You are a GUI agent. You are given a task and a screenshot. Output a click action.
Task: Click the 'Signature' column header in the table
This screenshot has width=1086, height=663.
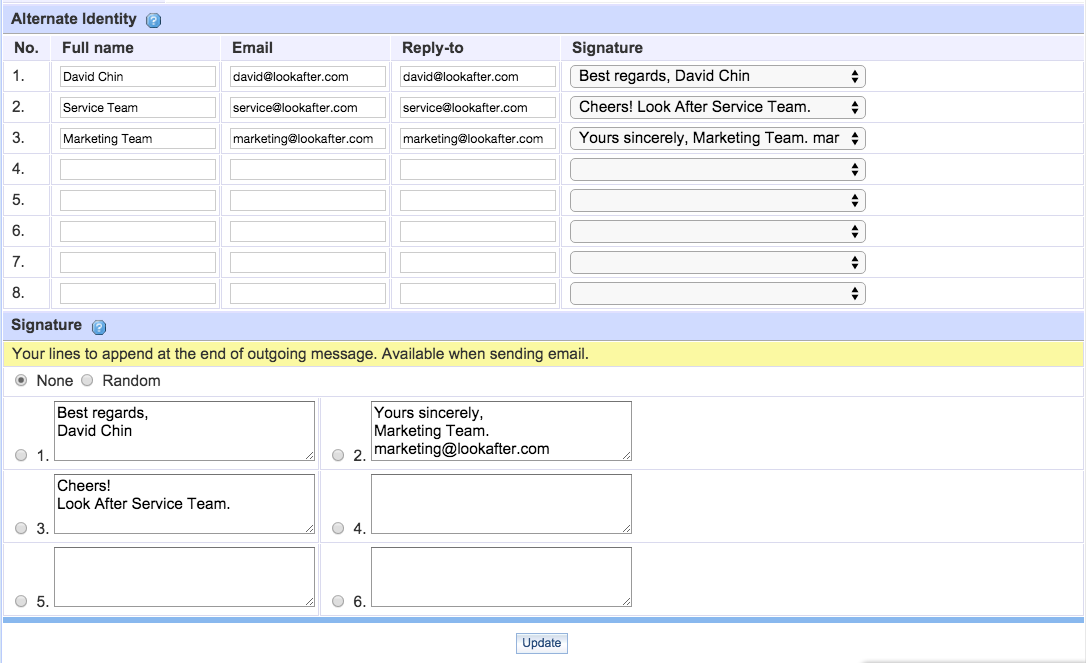pos(607,48)
